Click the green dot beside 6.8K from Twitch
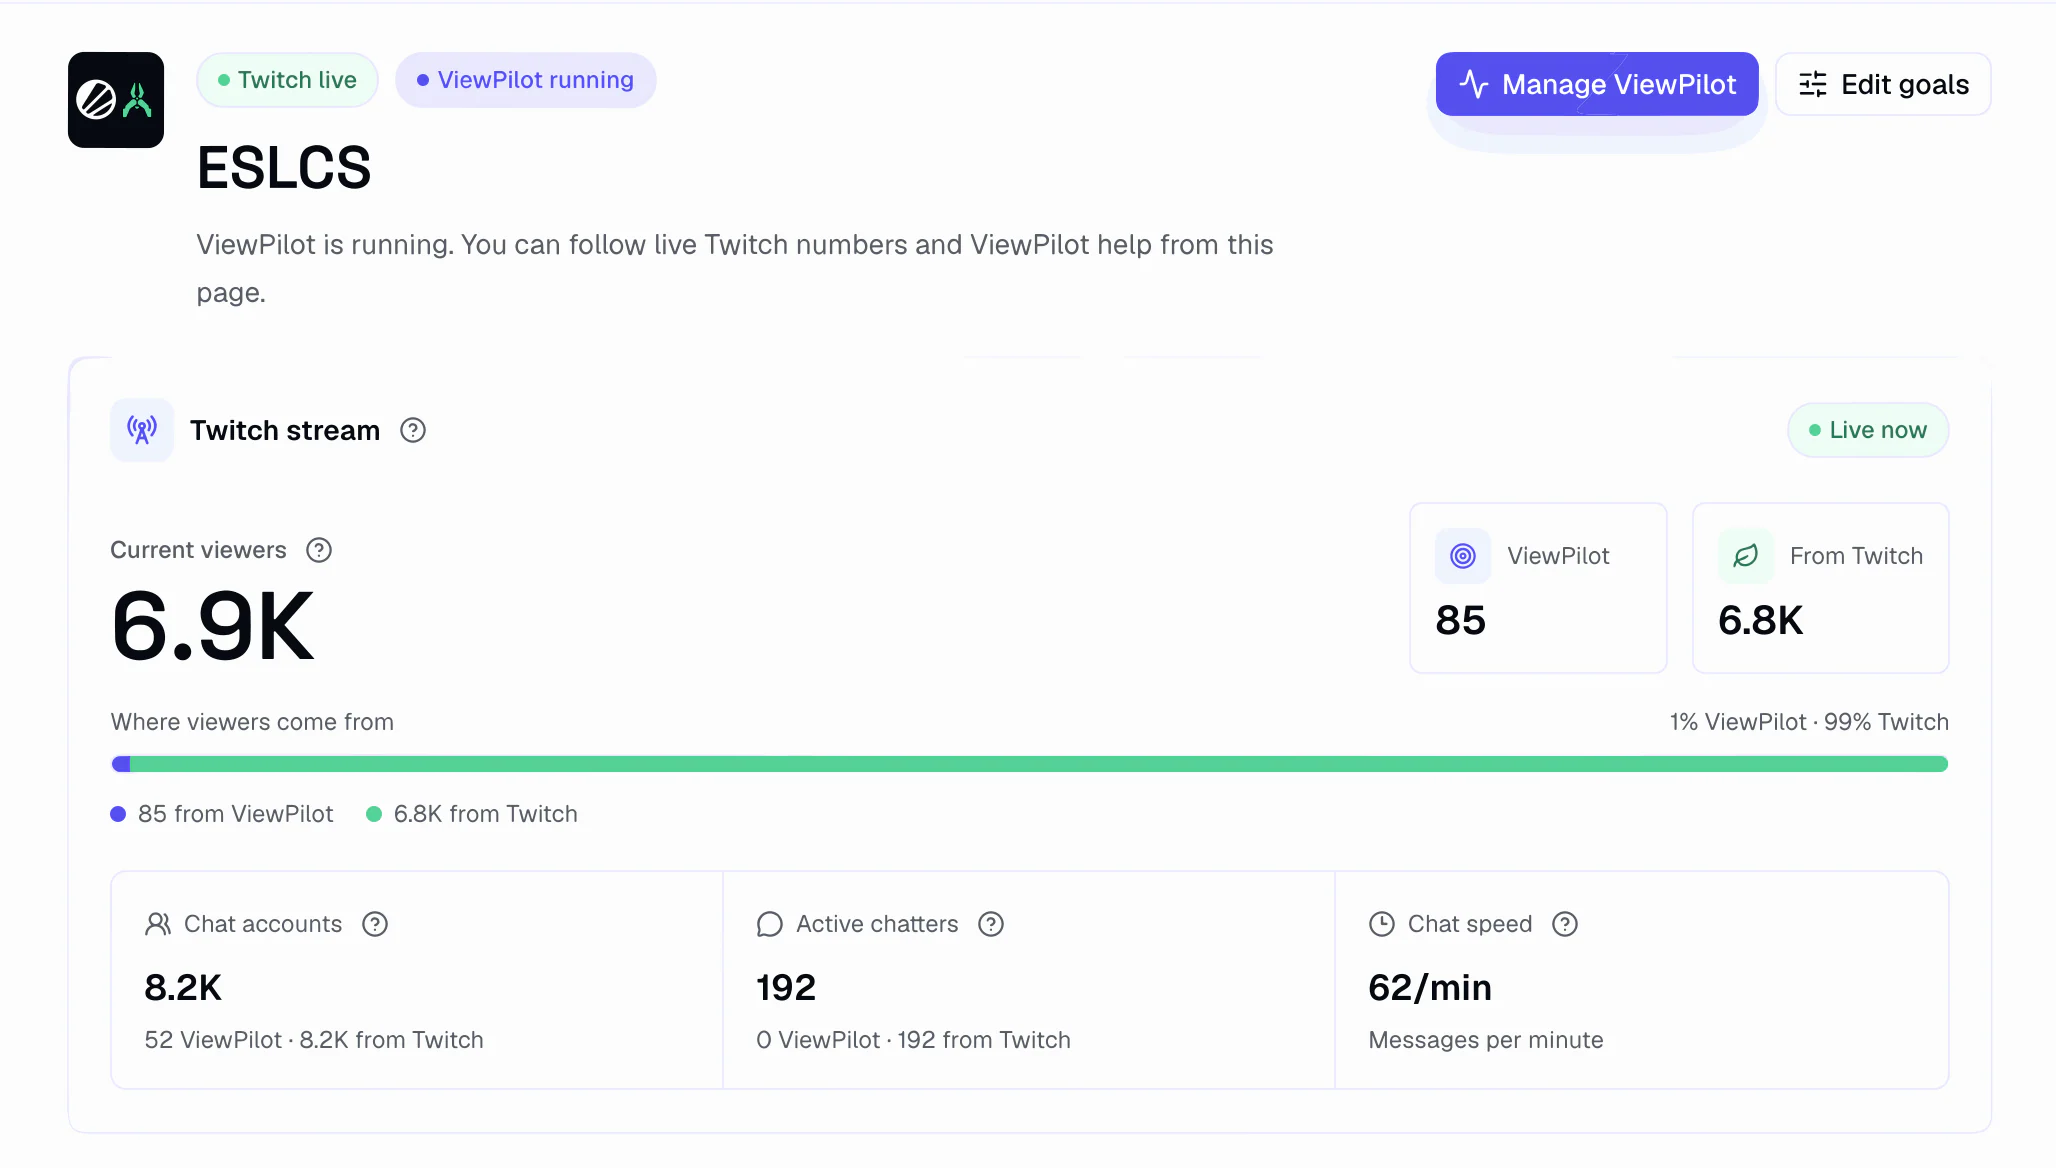The width and height of the screenshot is (2056, 1168). 374,814
